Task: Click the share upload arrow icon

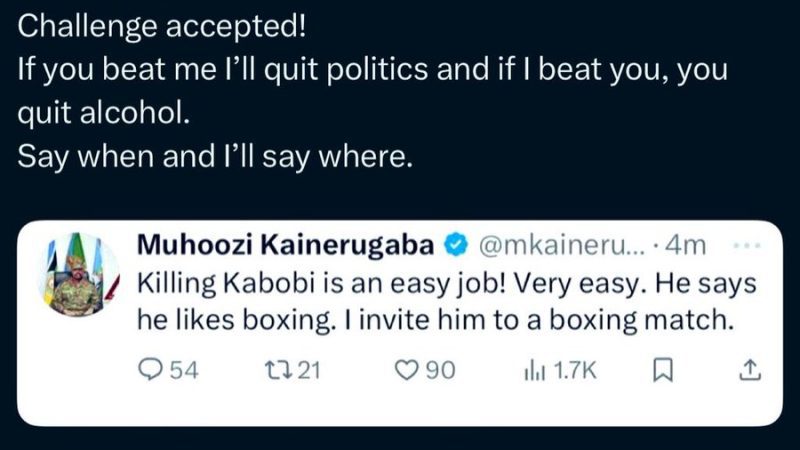Action: [748, 370]
